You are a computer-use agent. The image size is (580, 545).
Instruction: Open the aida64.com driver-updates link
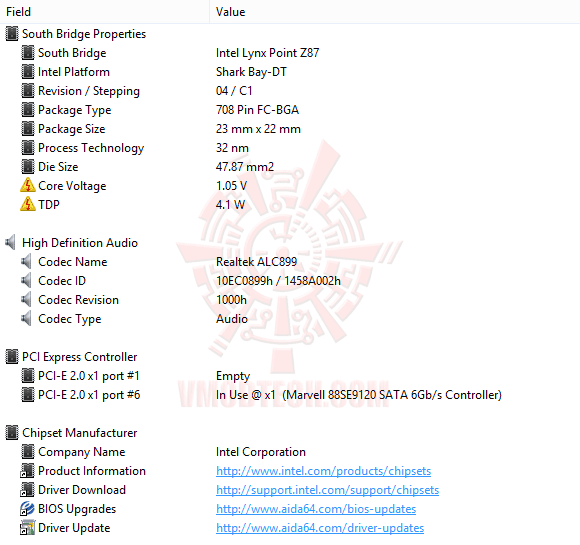coord(320,528)
